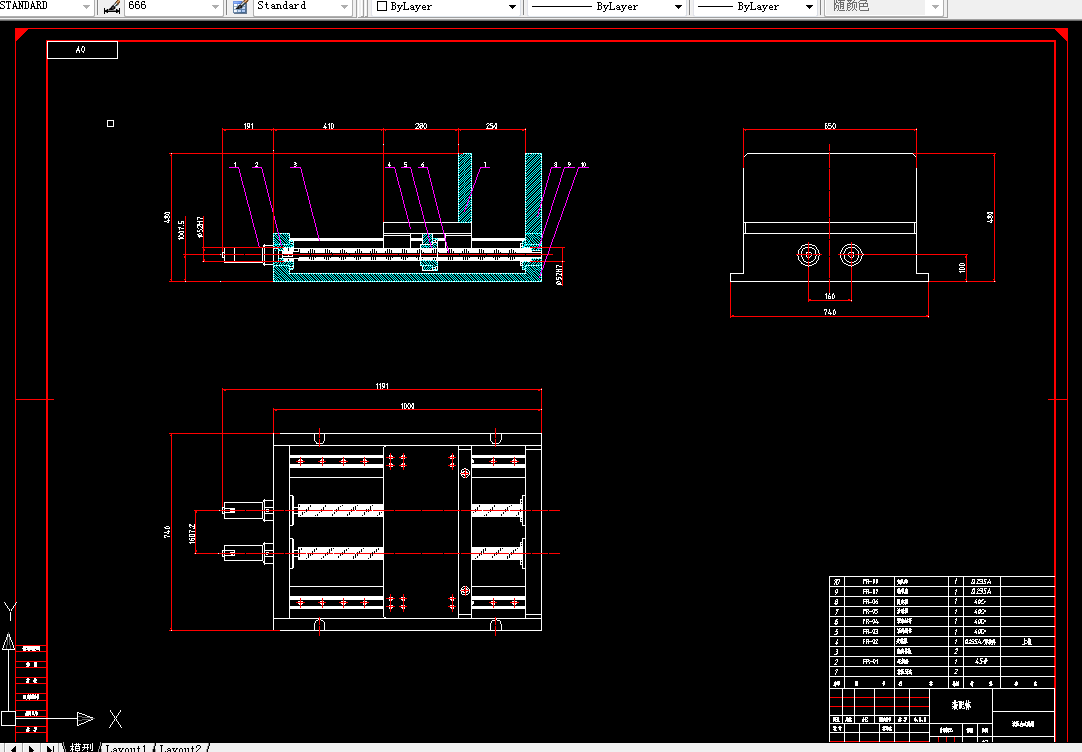Open the ByLayer lineweight dropdown
The image size is (1082, 752).
click(x=809, y=7)
